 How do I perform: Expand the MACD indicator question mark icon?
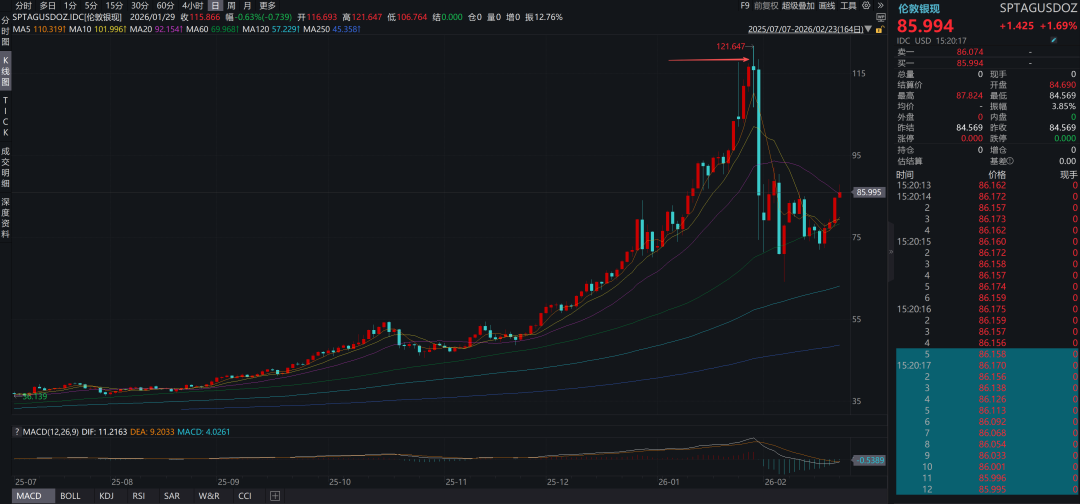pyautogui.click(x=18, y=430)
